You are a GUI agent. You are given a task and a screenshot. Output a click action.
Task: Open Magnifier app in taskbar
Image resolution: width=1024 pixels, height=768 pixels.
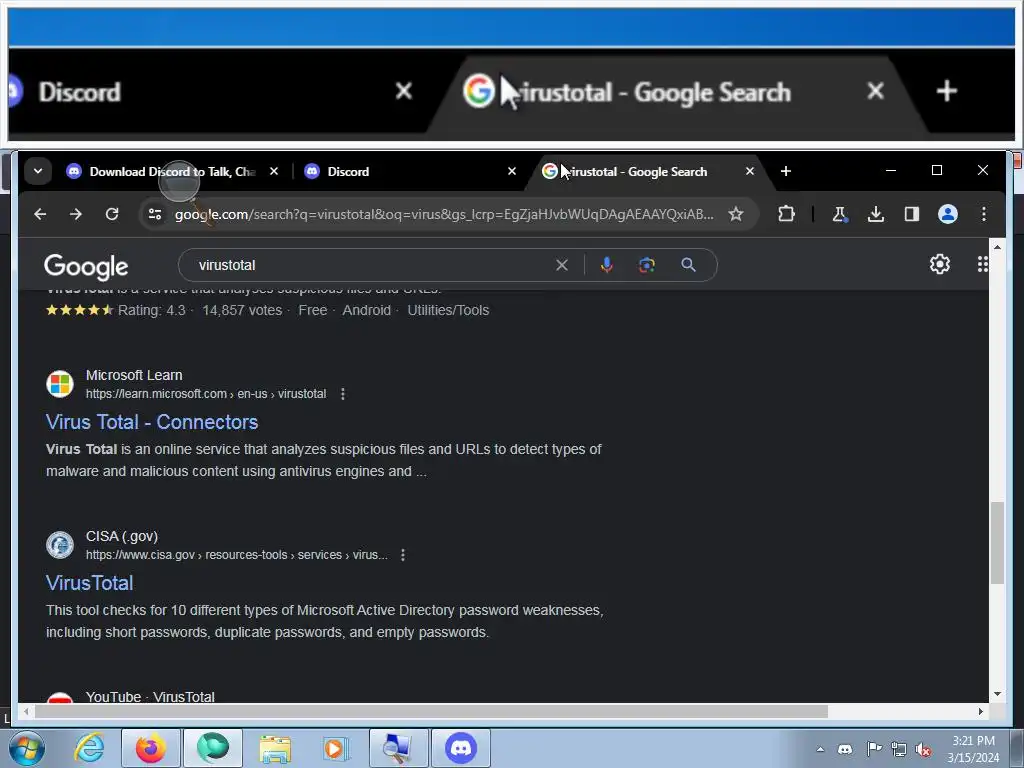pyautogui.click(x=398, y=748)
